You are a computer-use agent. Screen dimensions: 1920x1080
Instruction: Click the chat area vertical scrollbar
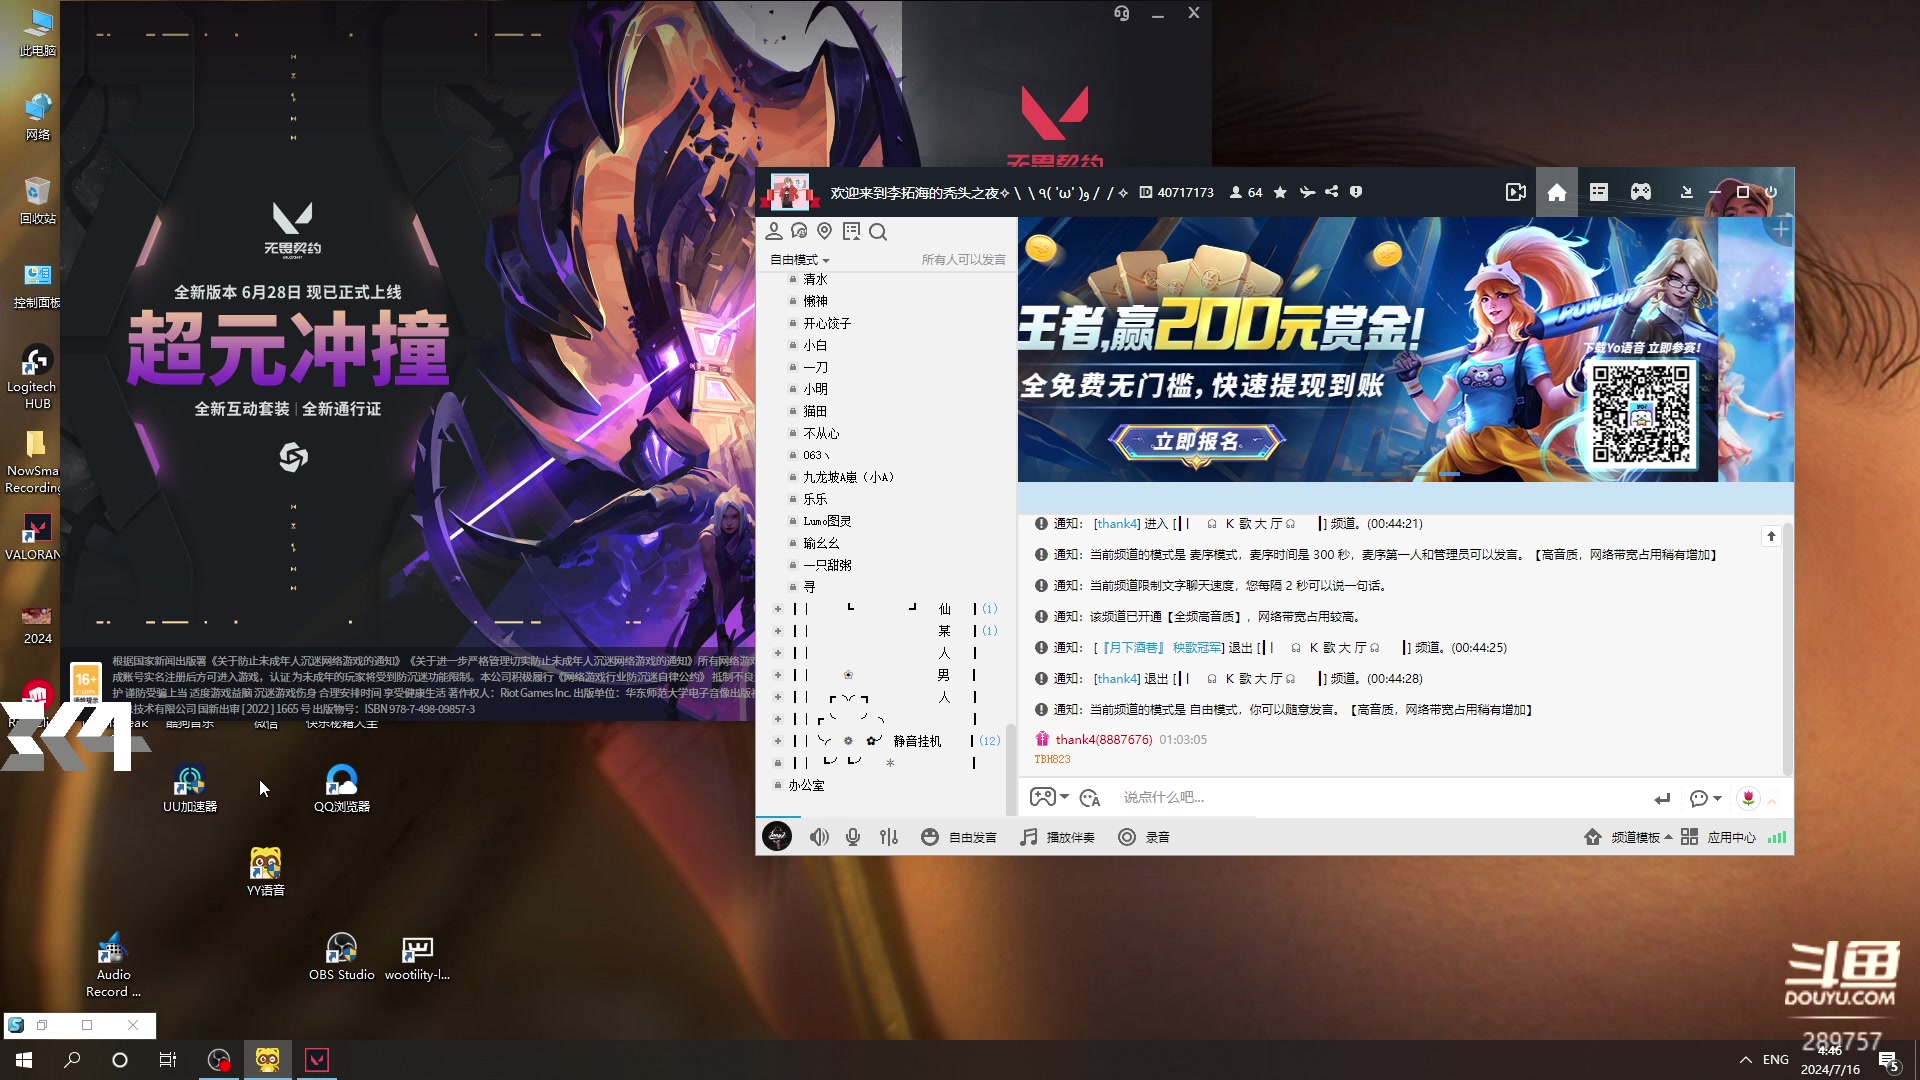pos(1787,648)
